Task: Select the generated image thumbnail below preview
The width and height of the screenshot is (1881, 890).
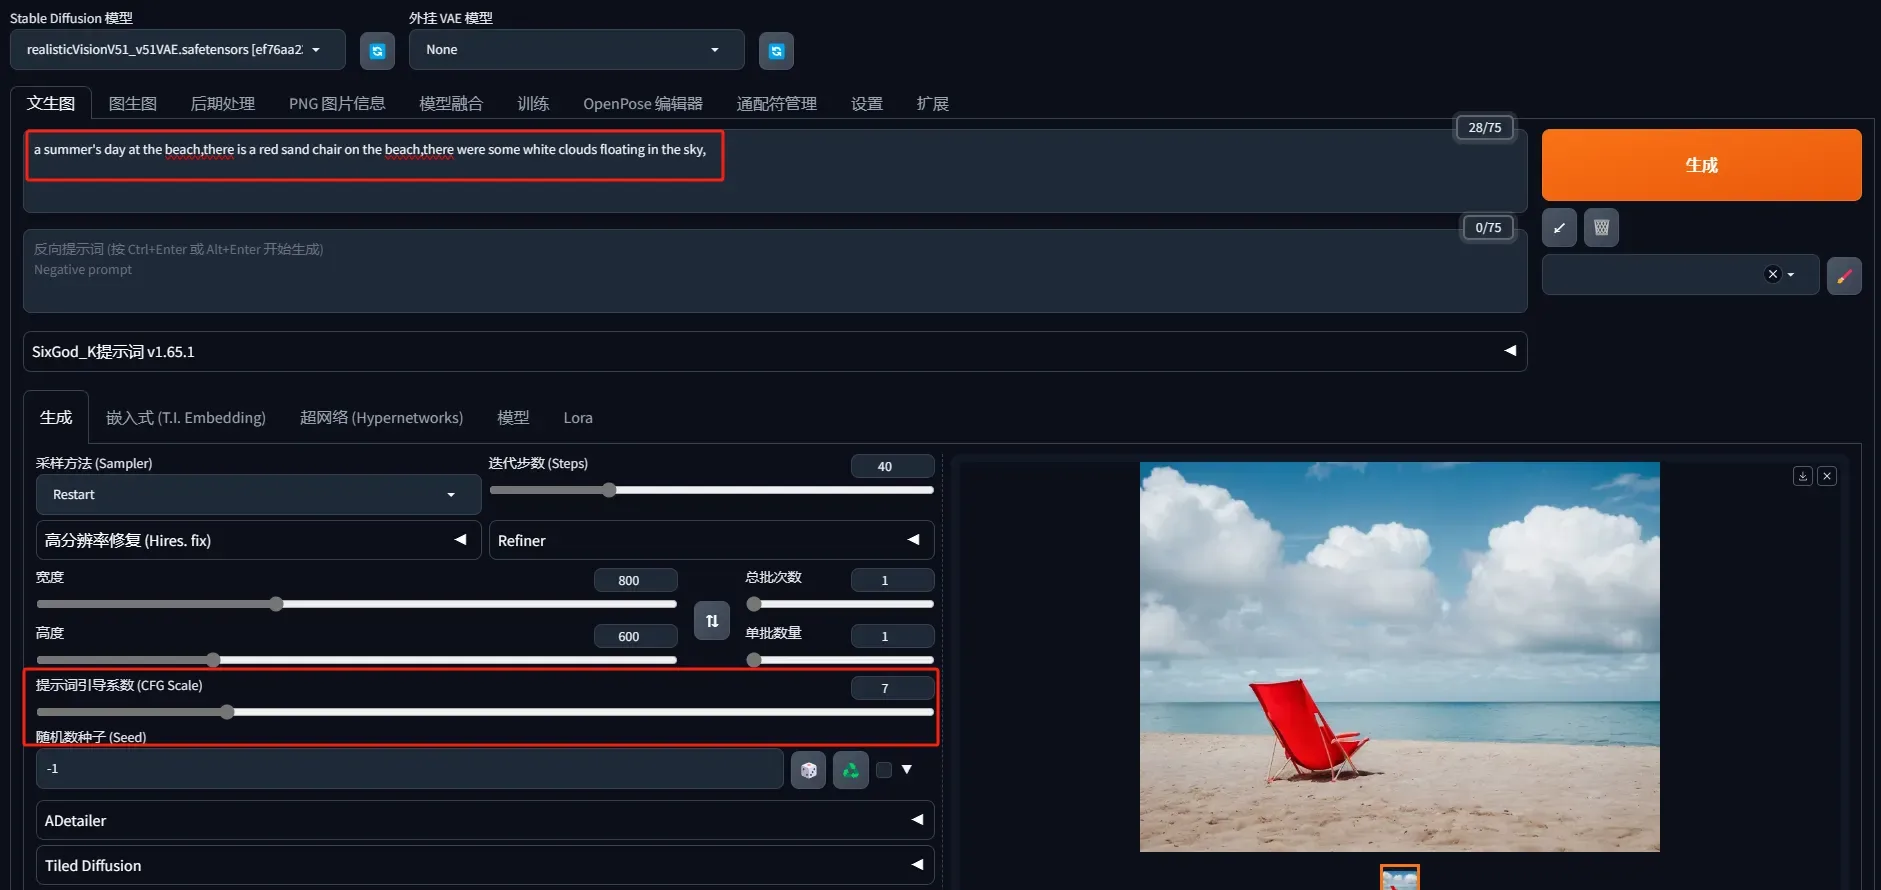Action: 1399,877
